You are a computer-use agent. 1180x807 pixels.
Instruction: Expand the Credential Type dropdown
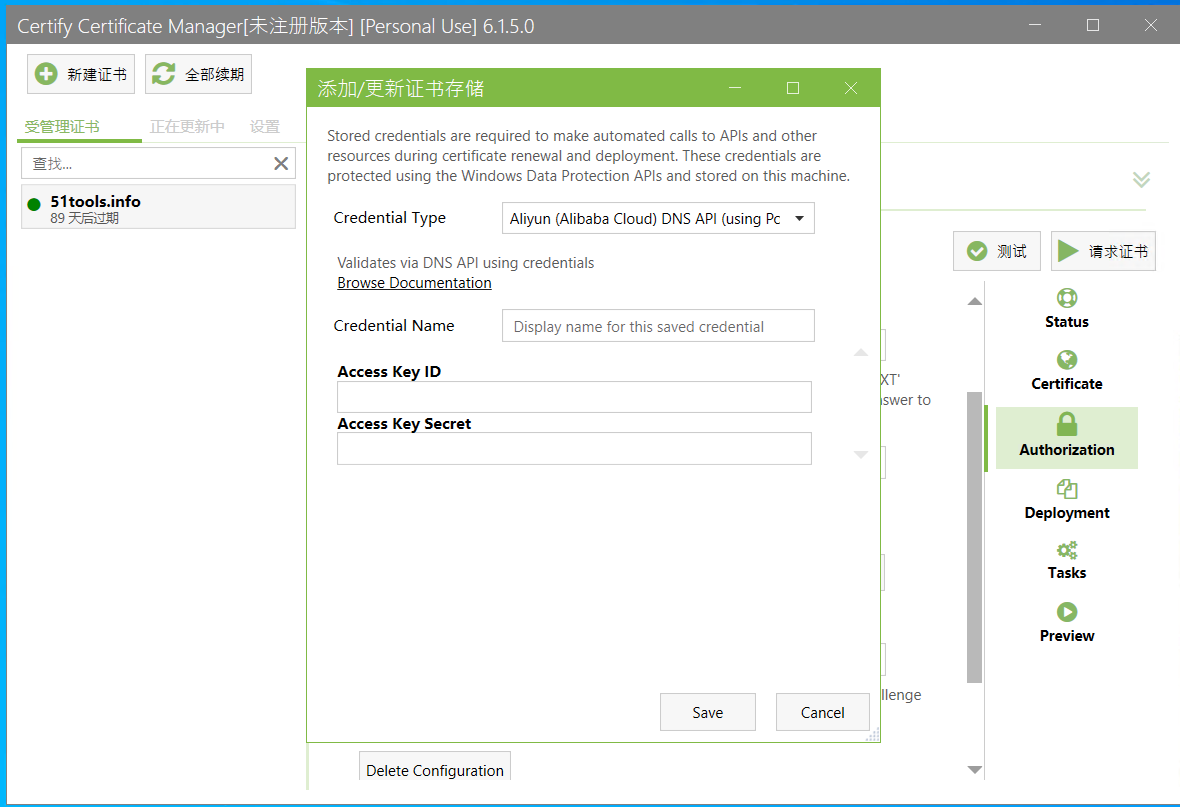pos(798,218)
